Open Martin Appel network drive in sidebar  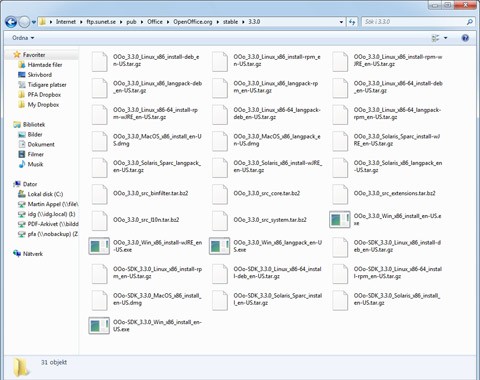coord(53,204)
